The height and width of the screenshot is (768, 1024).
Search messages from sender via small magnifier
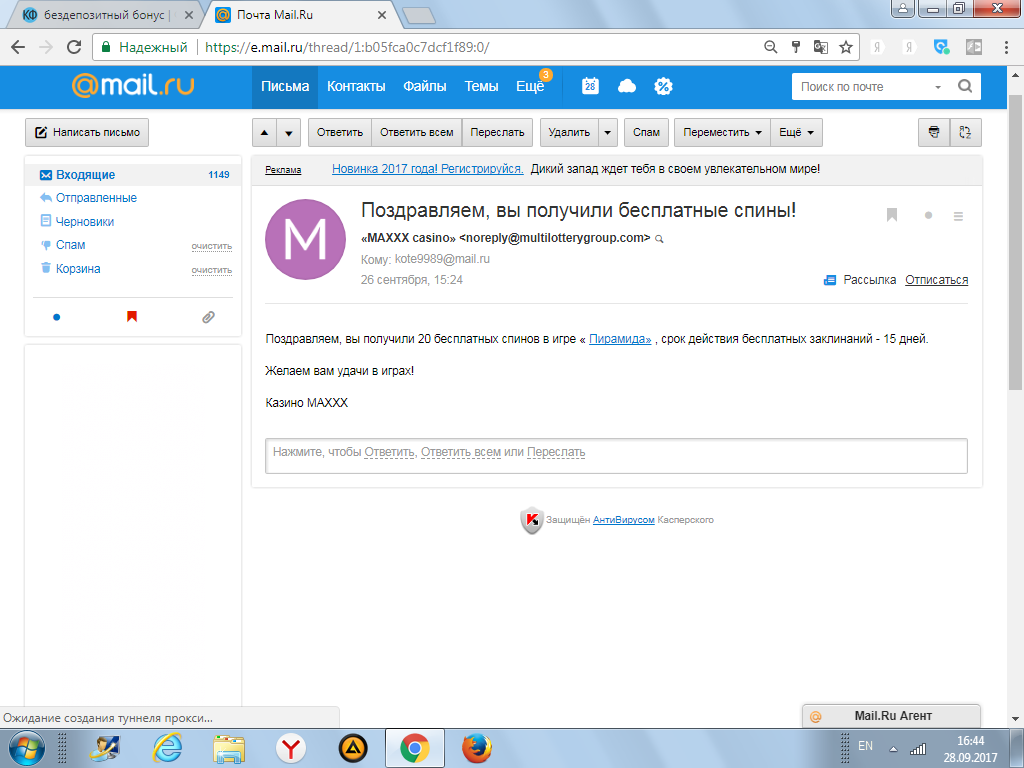660,239
